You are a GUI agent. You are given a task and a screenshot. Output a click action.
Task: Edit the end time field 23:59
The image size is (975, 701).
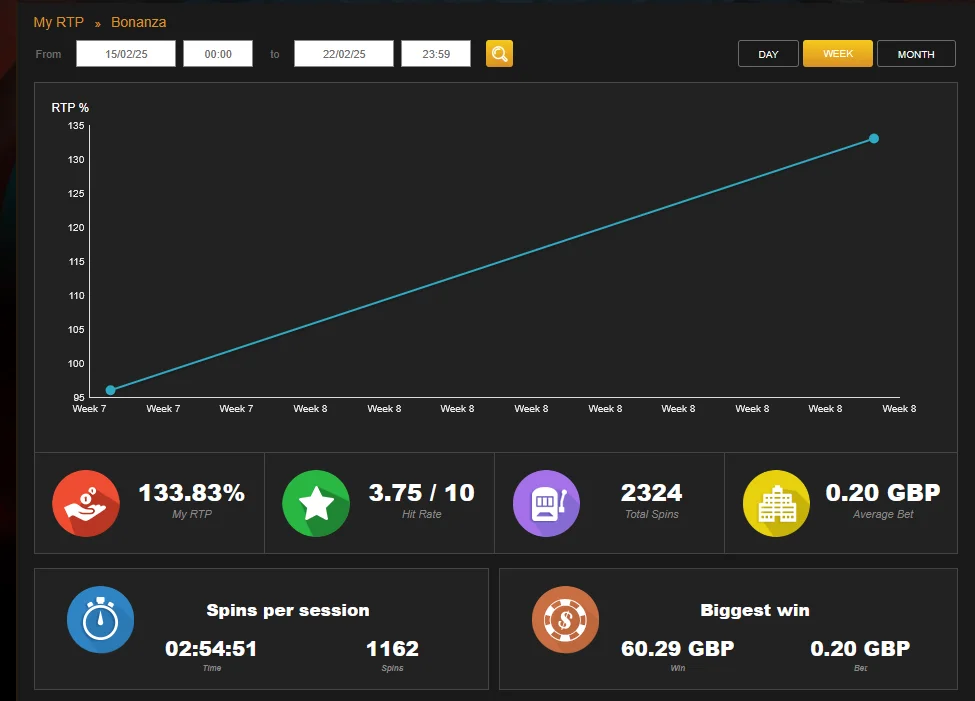pos(436,53)
